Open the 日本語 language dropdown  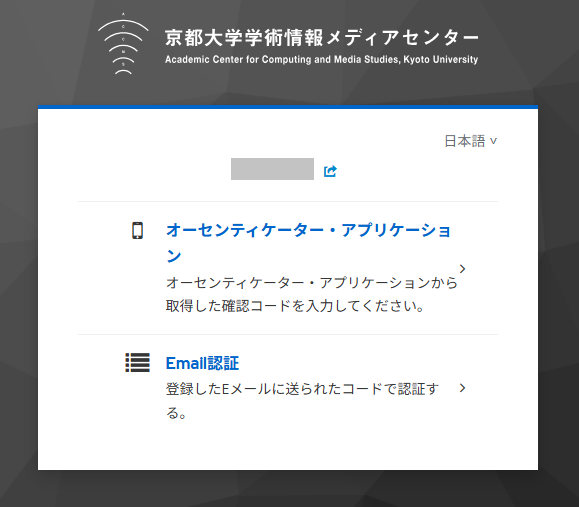coord(471,141)
